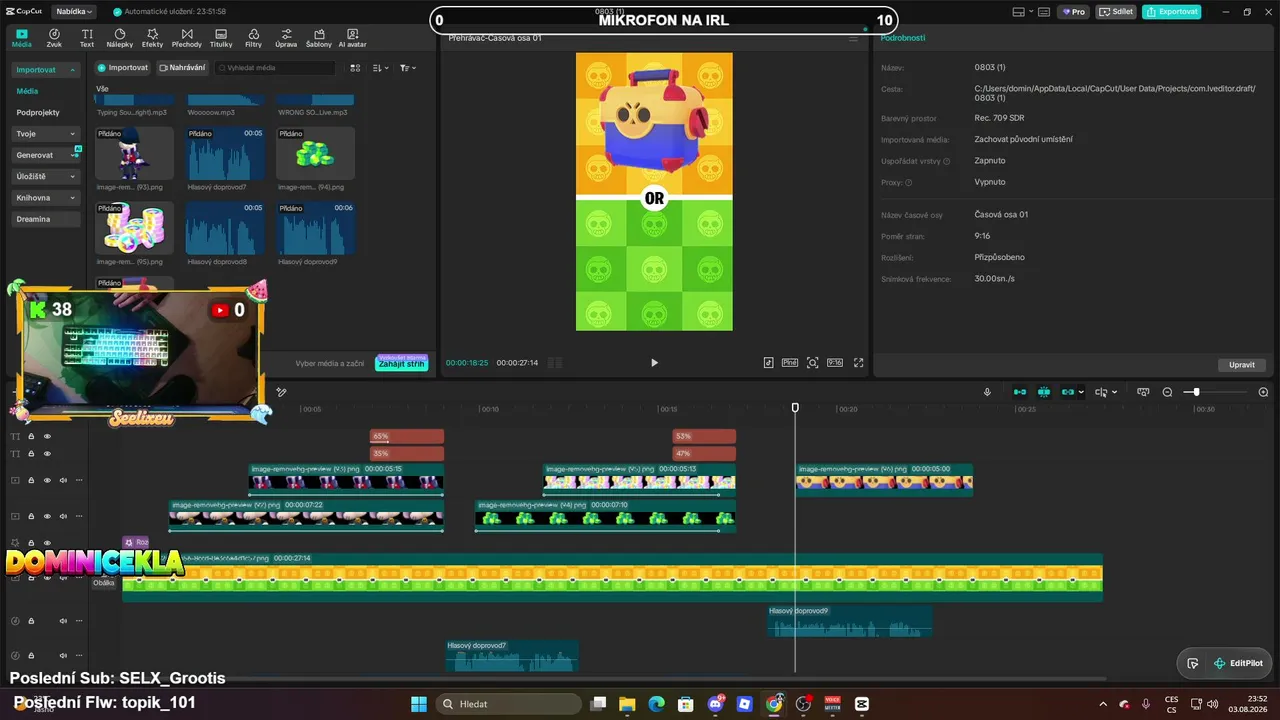The width and height of the screenshot is (1280, 720).
Task: Play the preview video
Action: point(655,363)
